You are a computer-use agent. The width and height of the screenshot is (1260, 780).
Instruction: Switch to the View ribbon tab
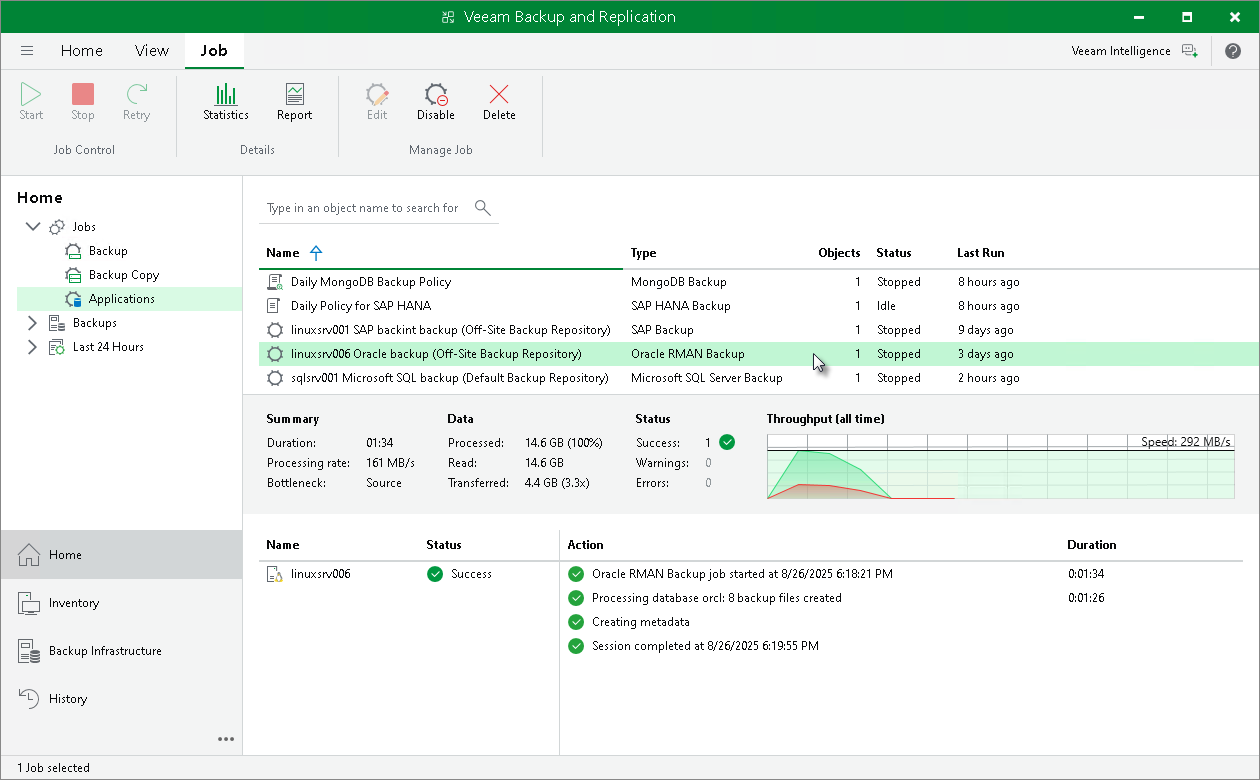click(x=152, y=51)
